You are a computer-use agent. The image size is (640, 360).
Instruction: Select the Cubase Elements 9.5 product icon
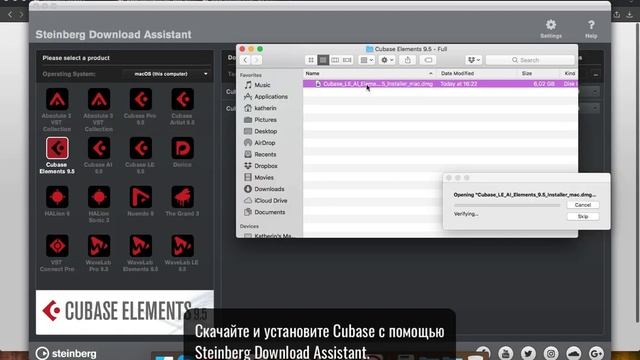tap(57, 148)
